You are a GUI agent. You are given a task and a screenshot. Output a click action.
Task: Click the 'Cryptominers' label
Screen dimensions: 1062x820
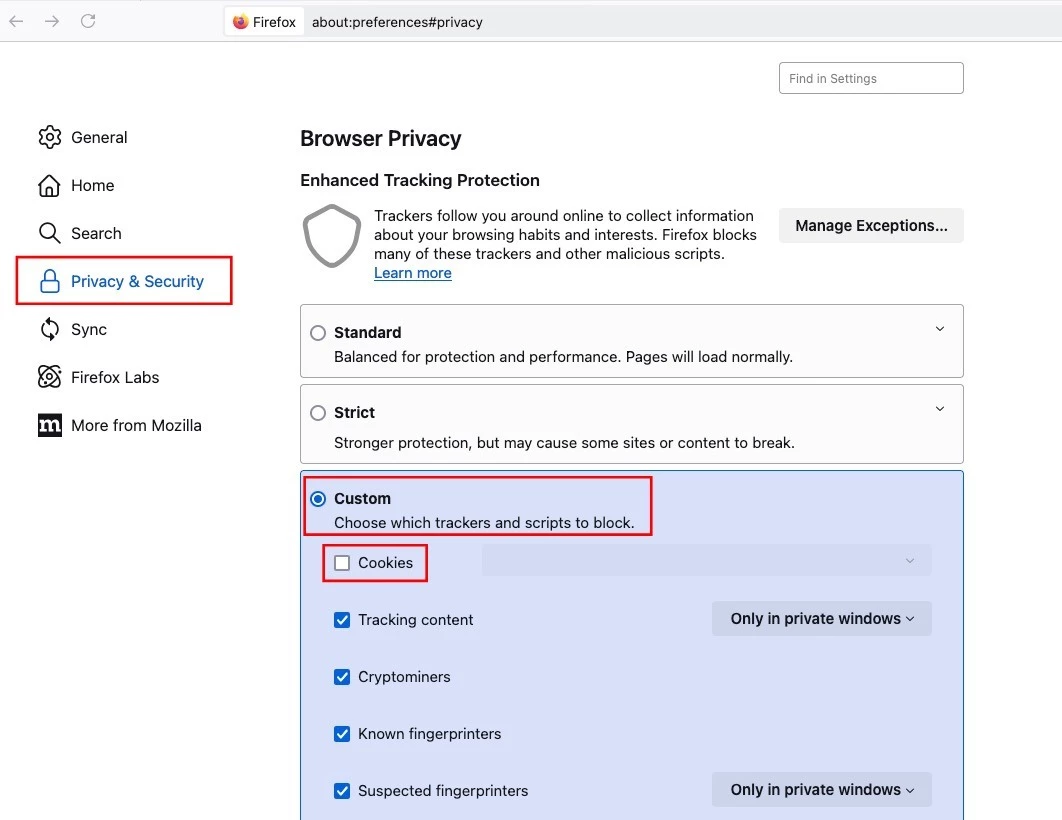click(x=404, y=676)
